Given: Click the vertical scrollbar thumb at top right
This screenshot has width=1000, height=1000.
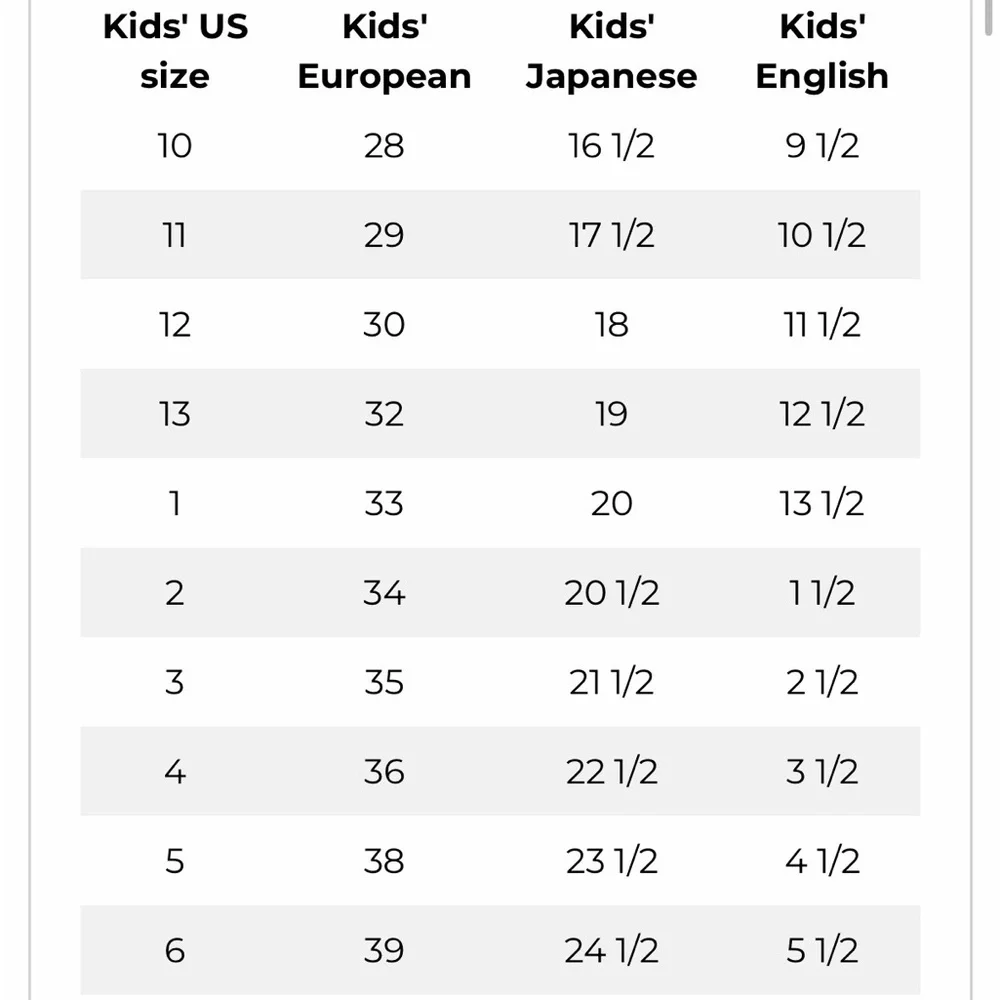Looking at the screenshot, I should tap(989, 16).
